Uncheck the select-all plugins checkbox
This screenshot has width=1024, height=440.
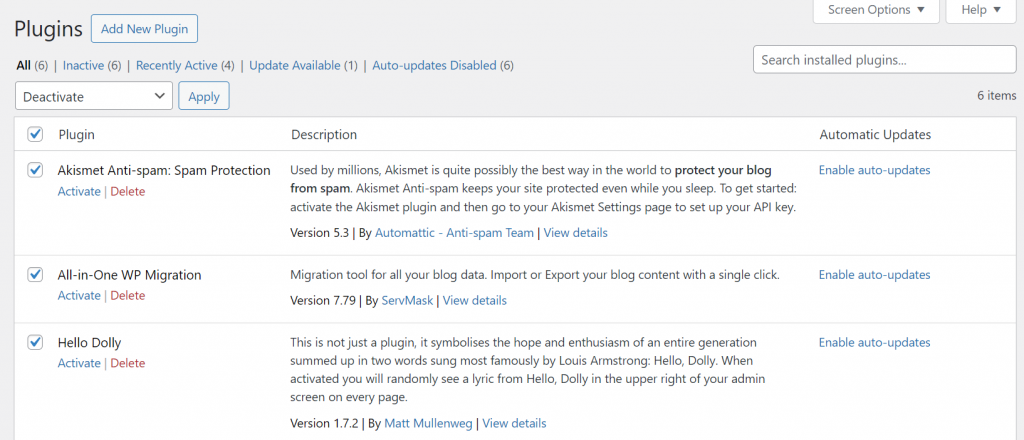35,134
